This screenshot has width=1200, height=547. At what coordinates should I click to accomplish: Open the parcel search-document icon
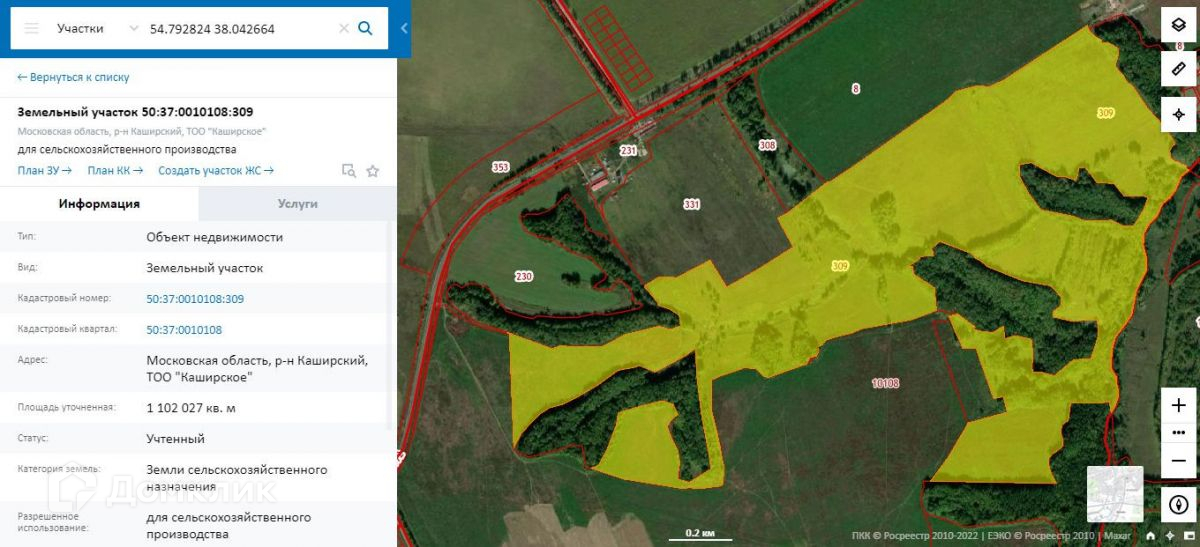349,171
